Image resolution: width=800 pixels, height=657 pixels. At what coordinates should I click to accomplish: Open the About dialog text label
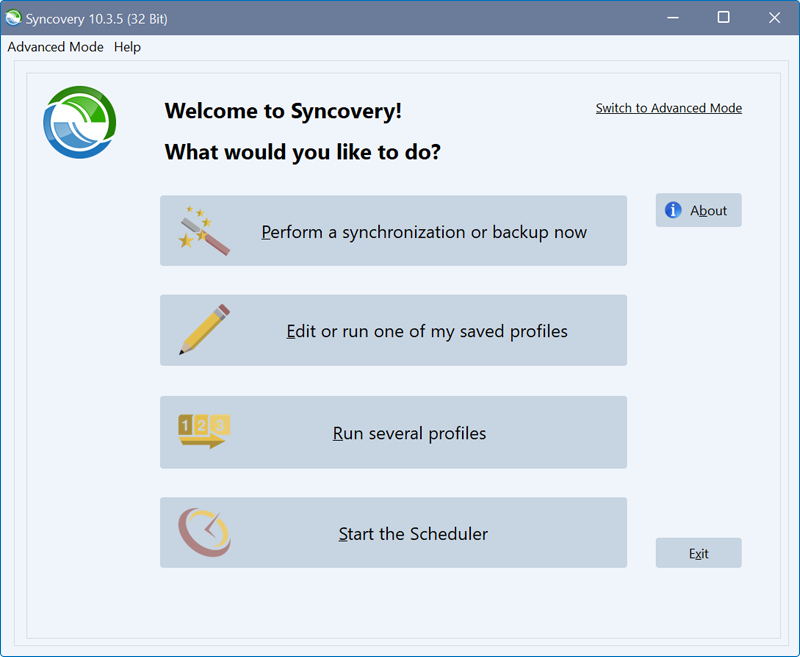(x=708, y=210)
